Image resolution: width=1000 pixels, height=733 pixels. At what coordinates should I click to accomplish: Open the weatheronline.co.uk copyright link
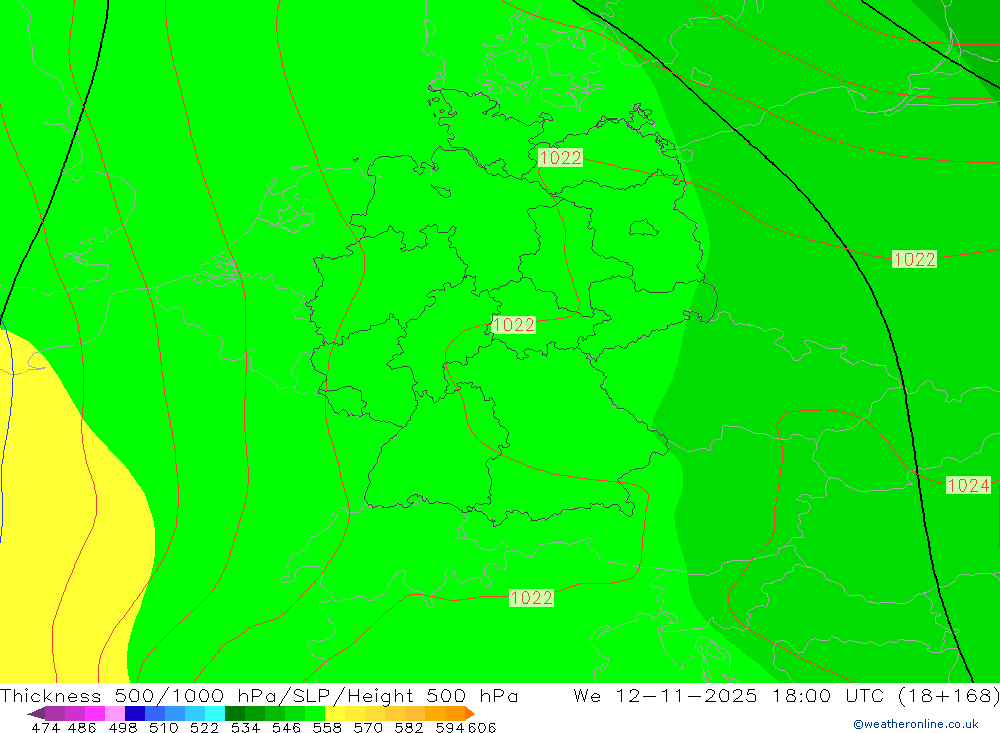pyautogui.click(x=916, y=724)
